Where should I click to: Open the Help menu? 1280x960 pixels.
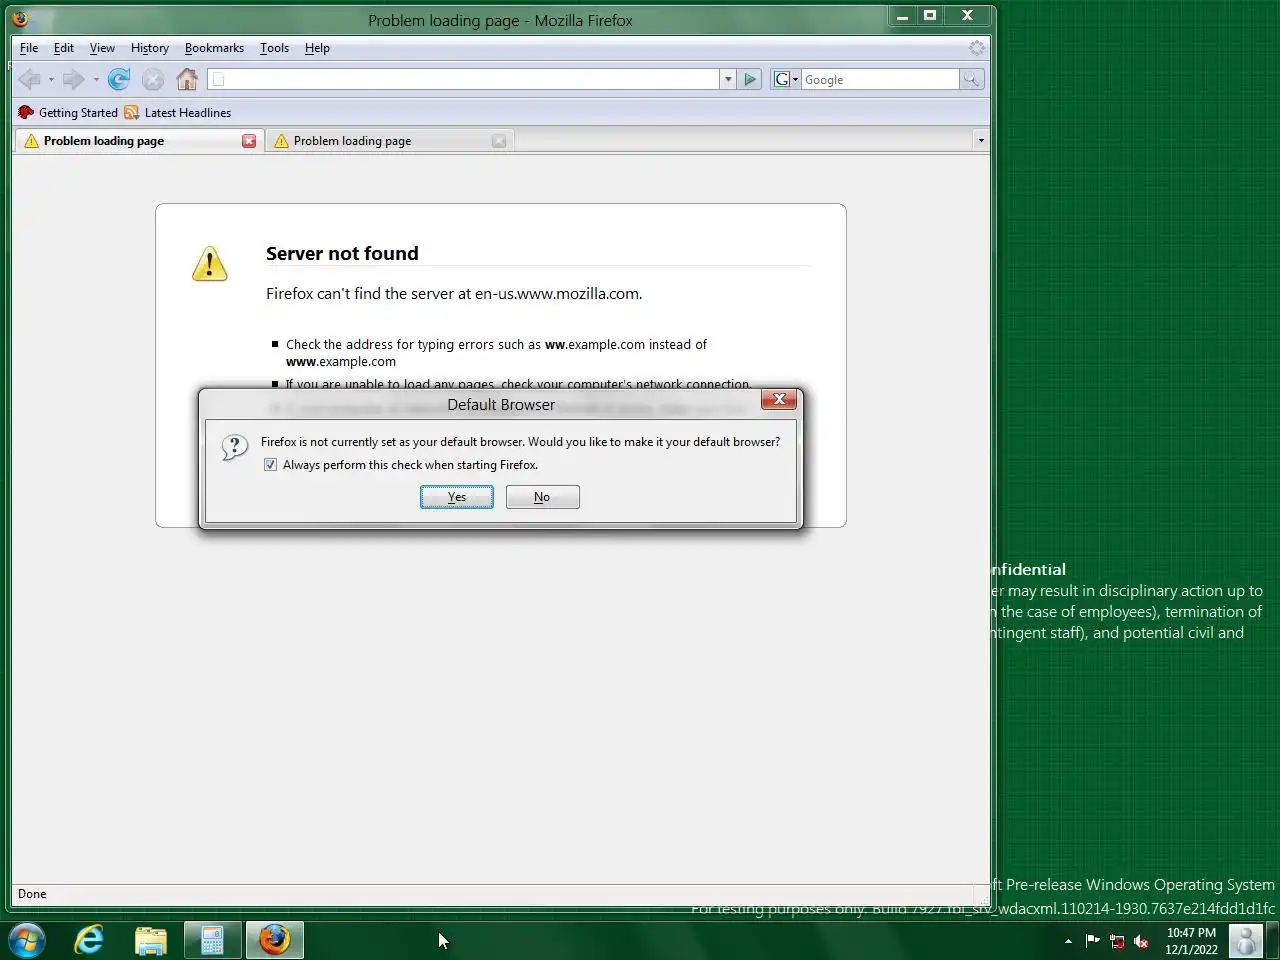(x=317, y=48)
